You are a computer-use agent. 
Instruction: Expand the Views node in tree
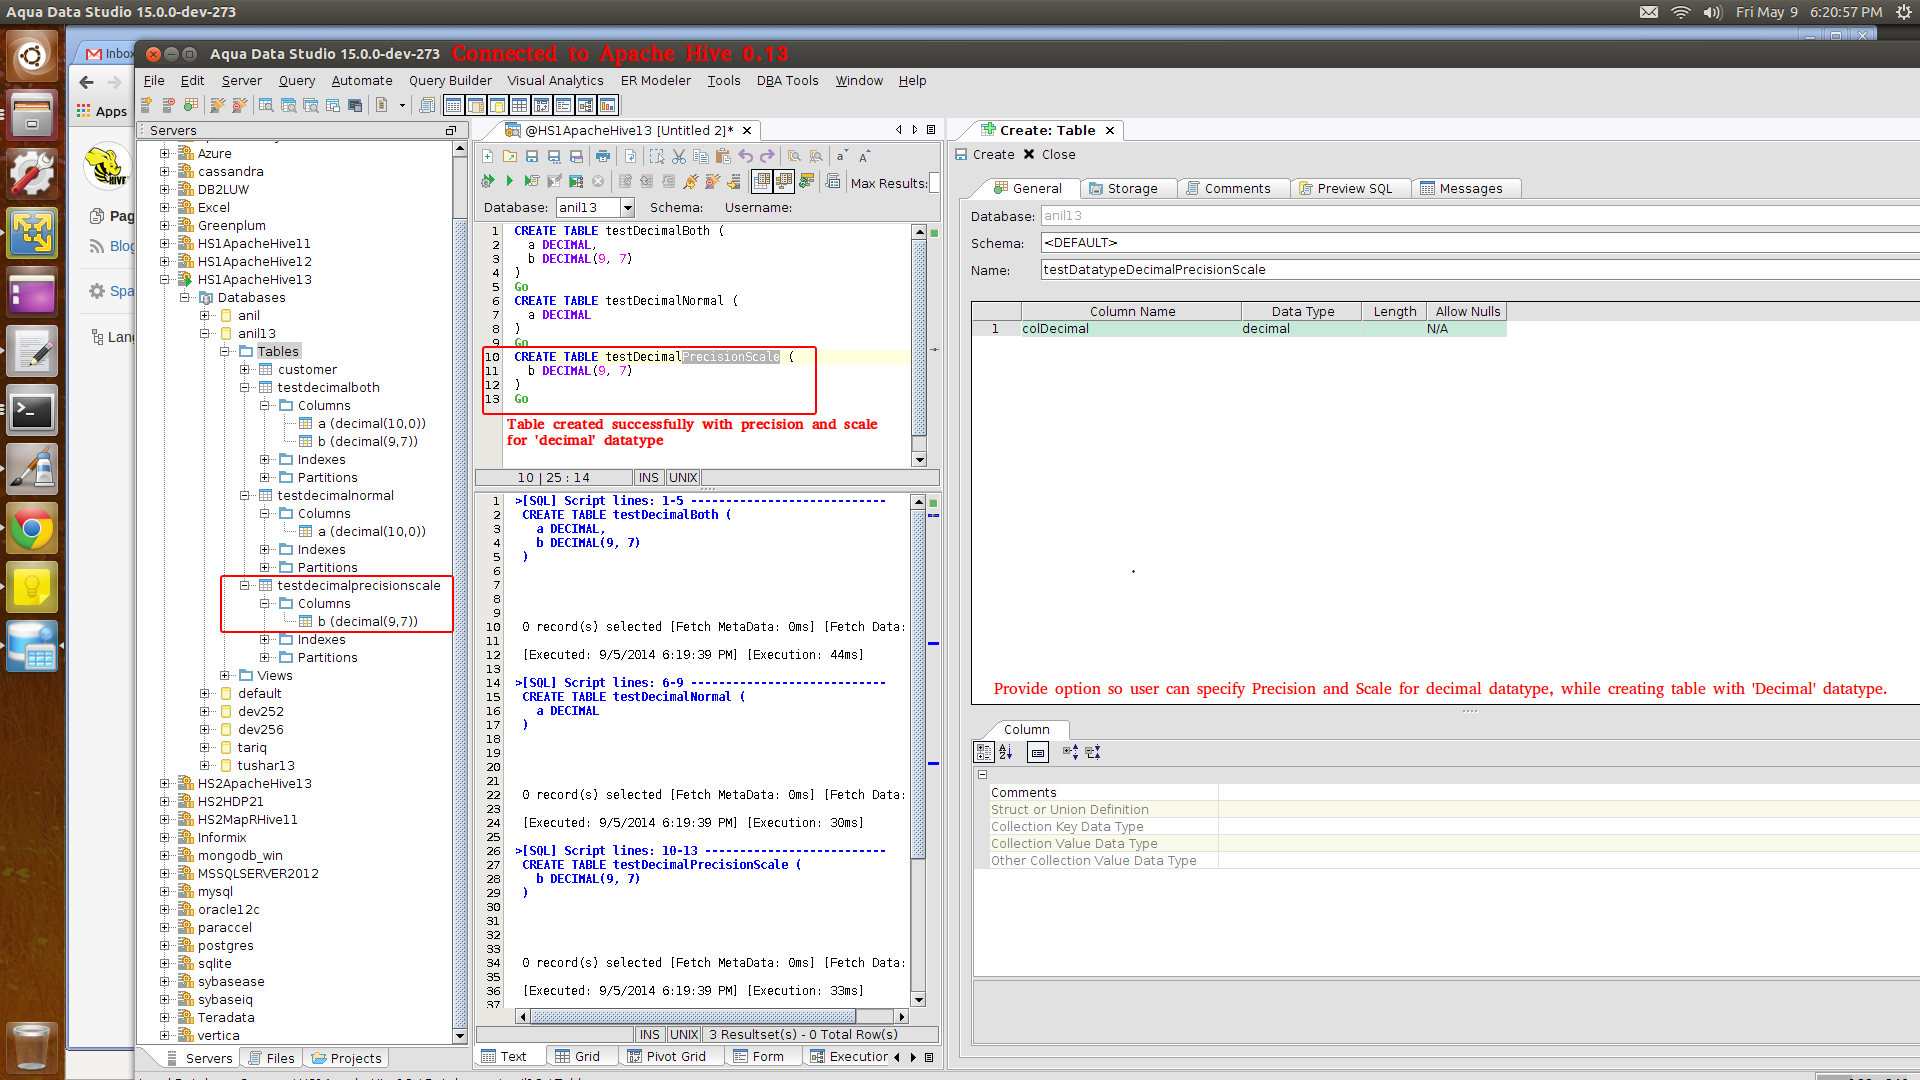(225, 676)
